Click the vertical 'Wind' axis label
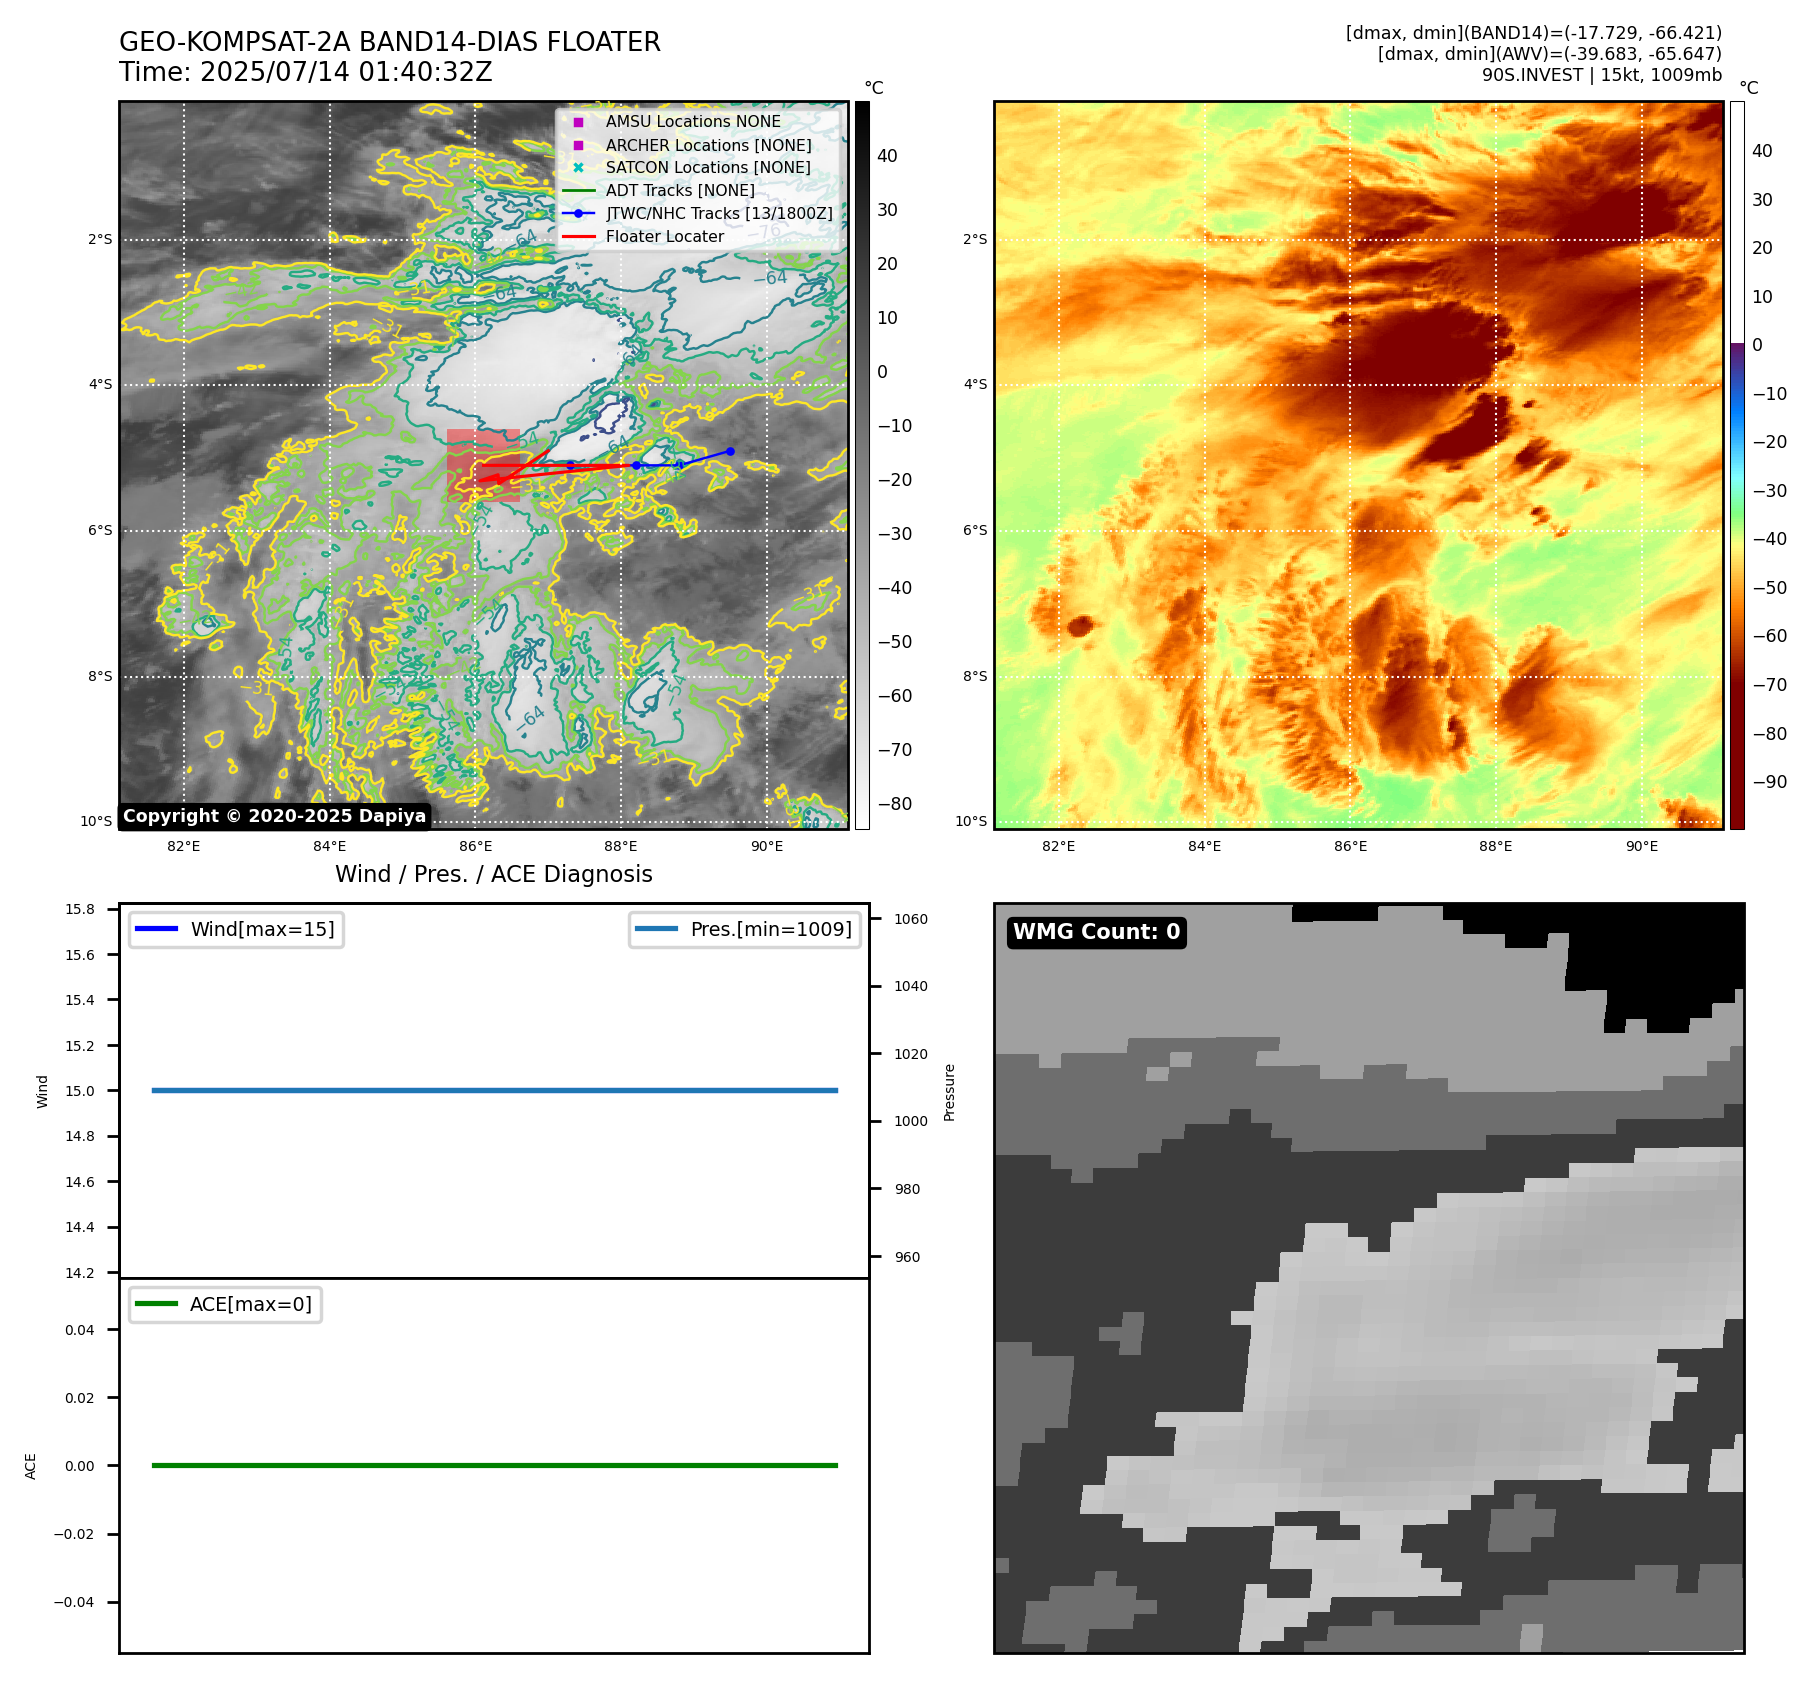Image resolution: width=1813 pixels, height=1690 pixels. tap(42, 1091)
